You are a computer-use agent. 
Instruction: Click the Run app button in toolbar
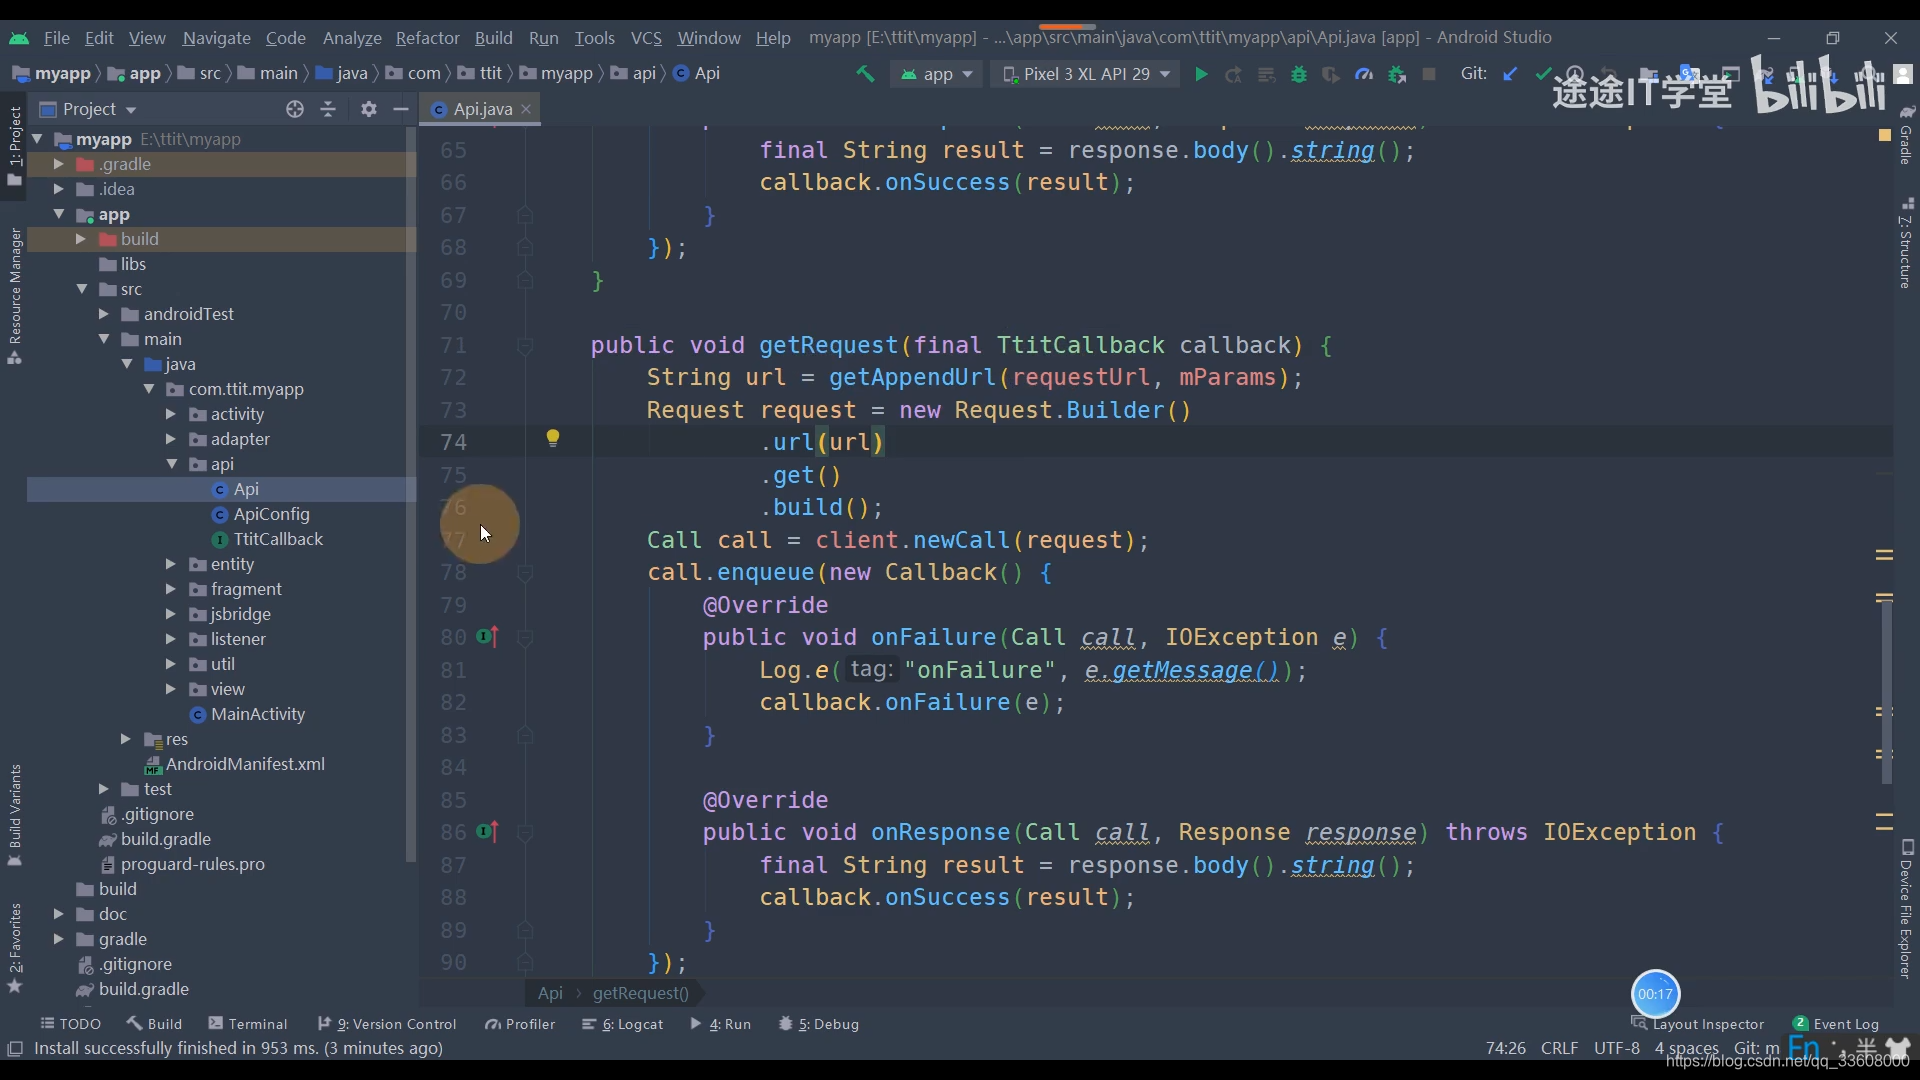click(1199, 73)
